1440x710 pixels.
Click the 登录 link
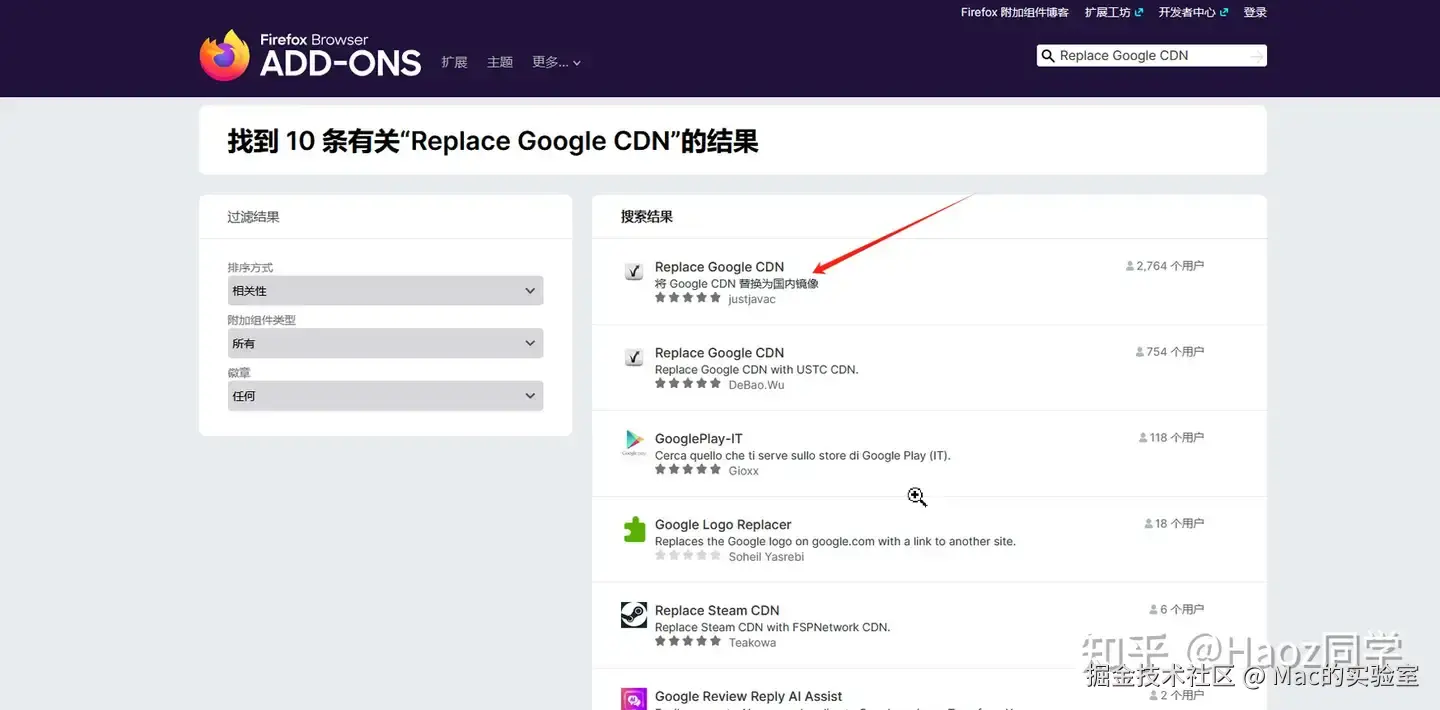tap(1255, 12)
